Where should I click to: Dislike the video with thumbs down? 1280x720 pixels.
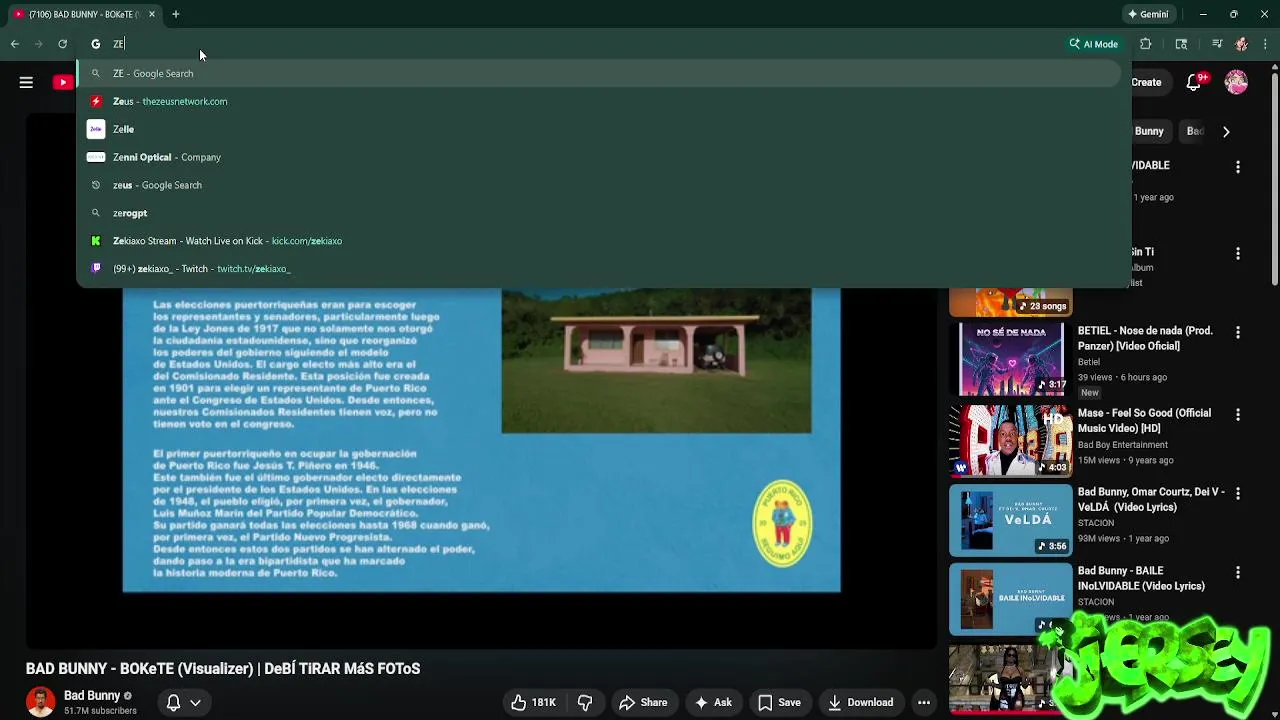[585, 703]
